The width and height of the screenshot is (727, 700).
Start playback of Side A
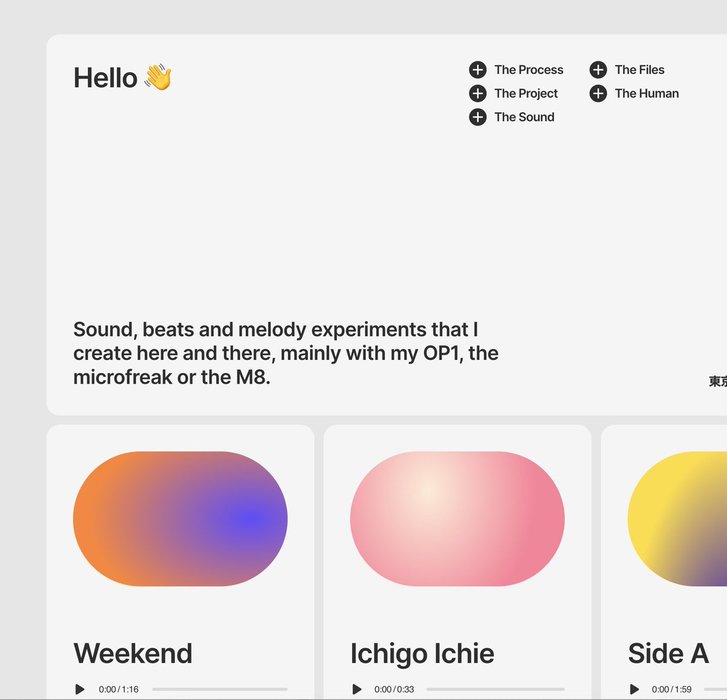[634, 689]
